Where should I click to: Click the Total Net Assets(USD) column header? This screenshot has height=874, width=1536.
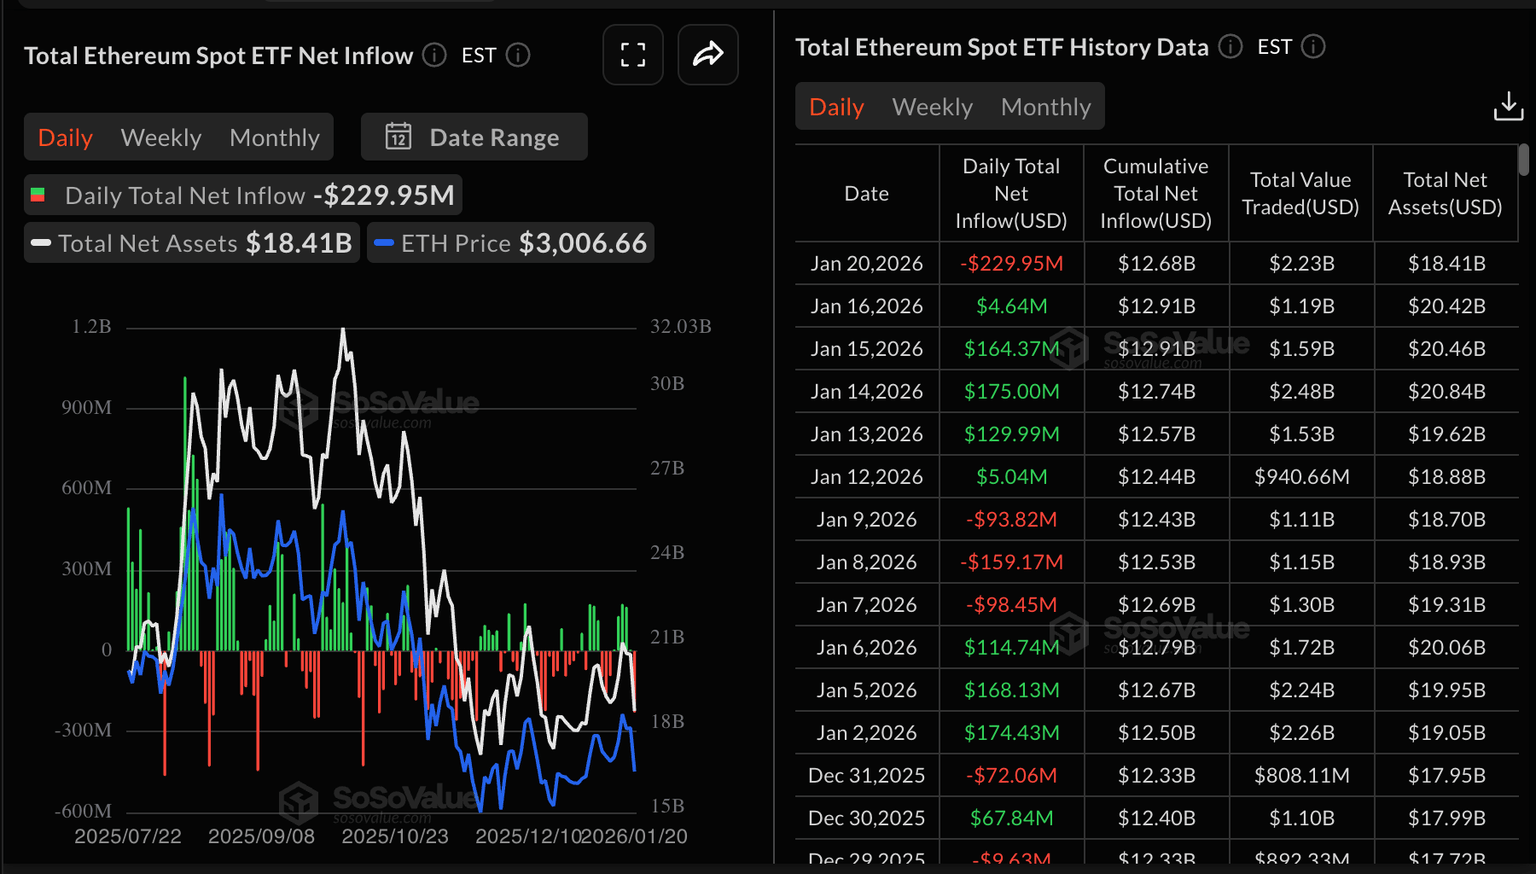click(x=1445, y=193)
